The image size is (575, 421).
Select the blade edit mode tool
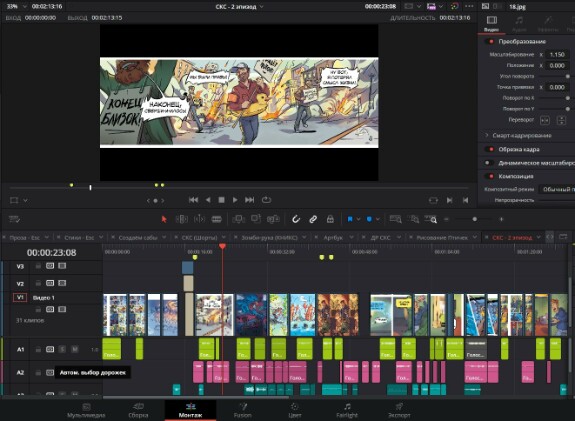click(217, 219)
